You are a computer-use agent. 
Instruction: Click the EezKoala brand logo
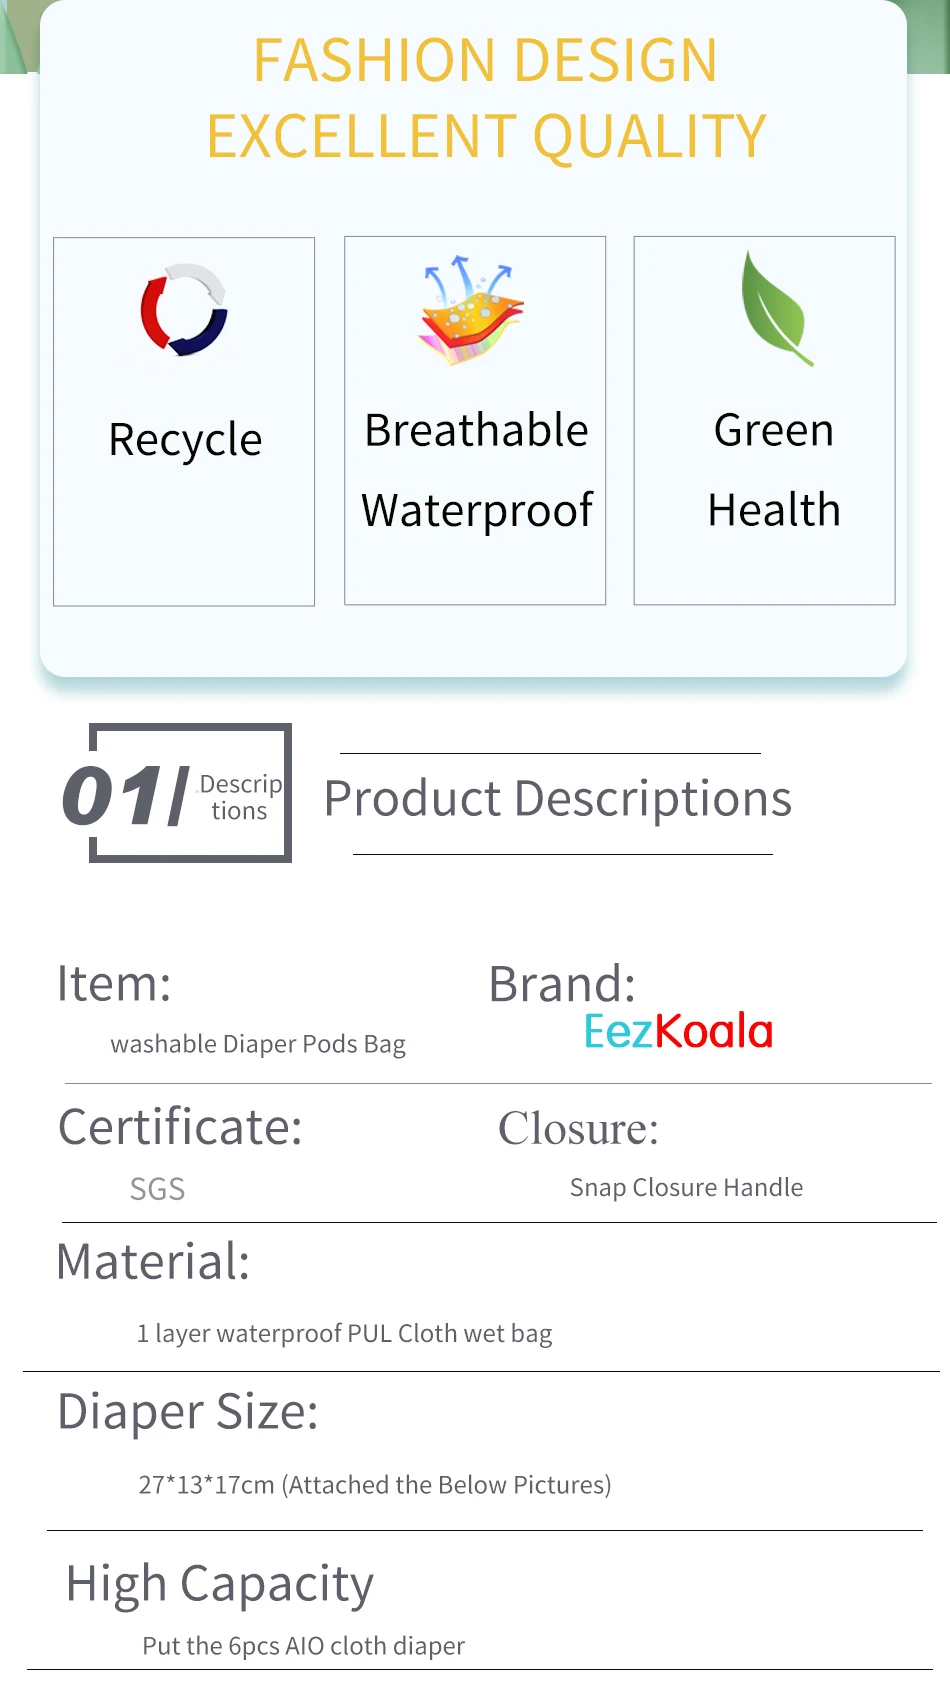678,1031
